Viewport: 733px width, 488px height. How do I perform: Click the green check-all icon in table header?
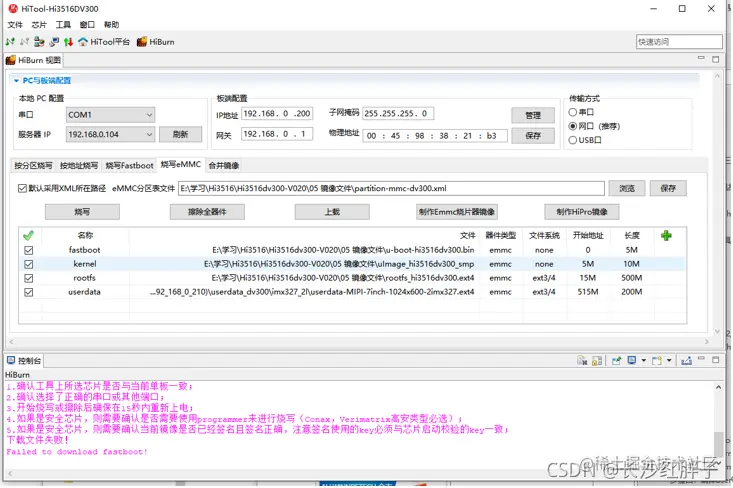(x=29, y=235)
